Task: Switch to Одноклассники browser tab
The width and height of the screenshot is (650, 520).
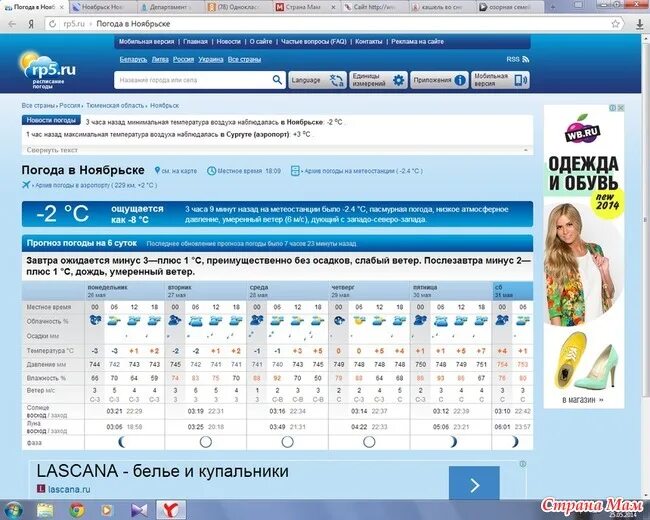Action: (x=239, y=7)
